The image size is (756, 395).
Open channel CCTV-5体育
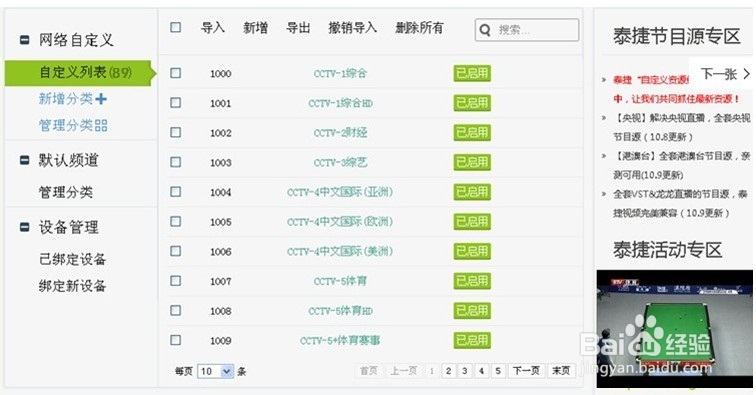[340, 281]
